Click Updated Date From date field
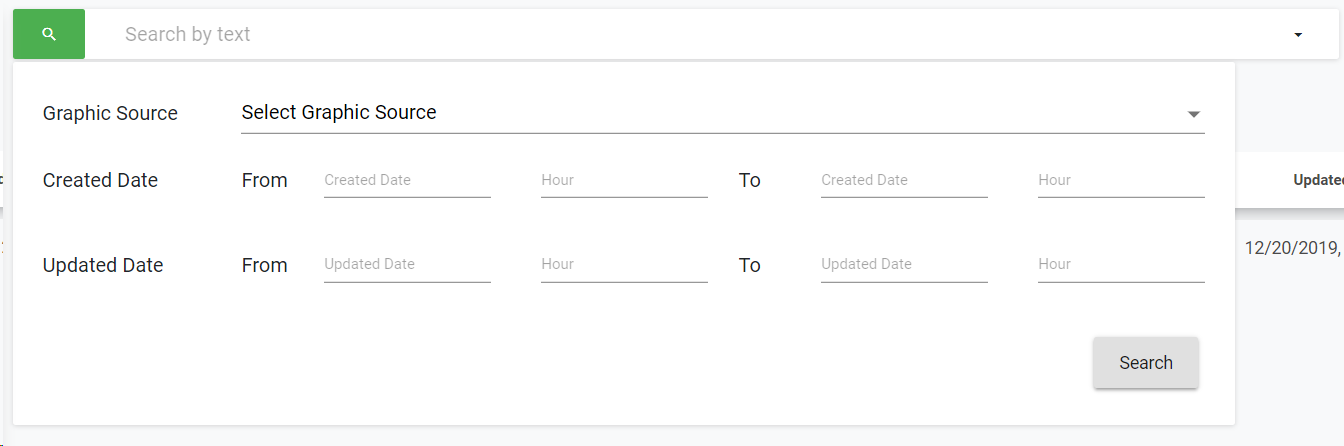The image size is (1344, 446). pyautogui.click(x=407, y=265)
